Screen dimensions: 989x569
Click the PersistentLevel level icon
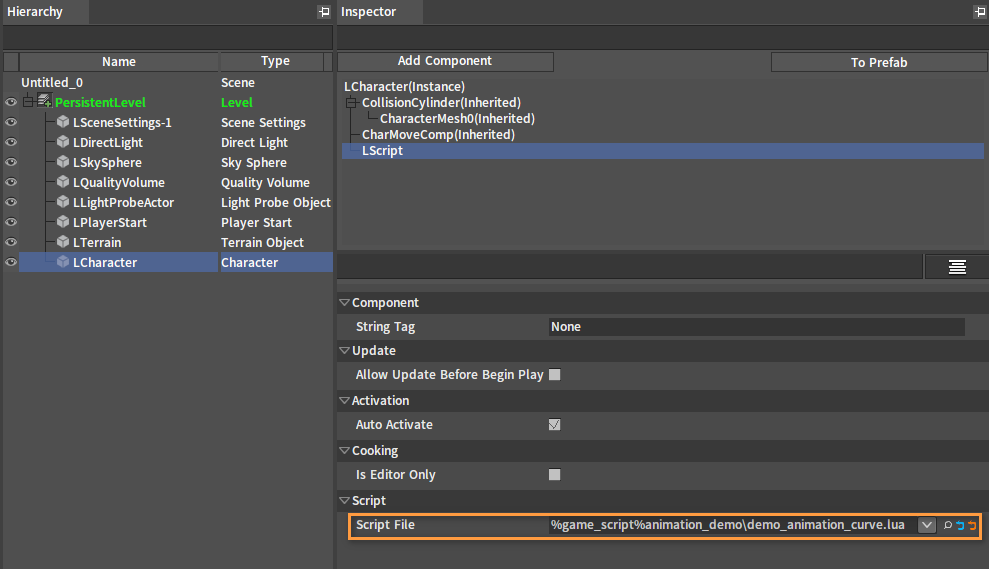[x=44, y=100]
